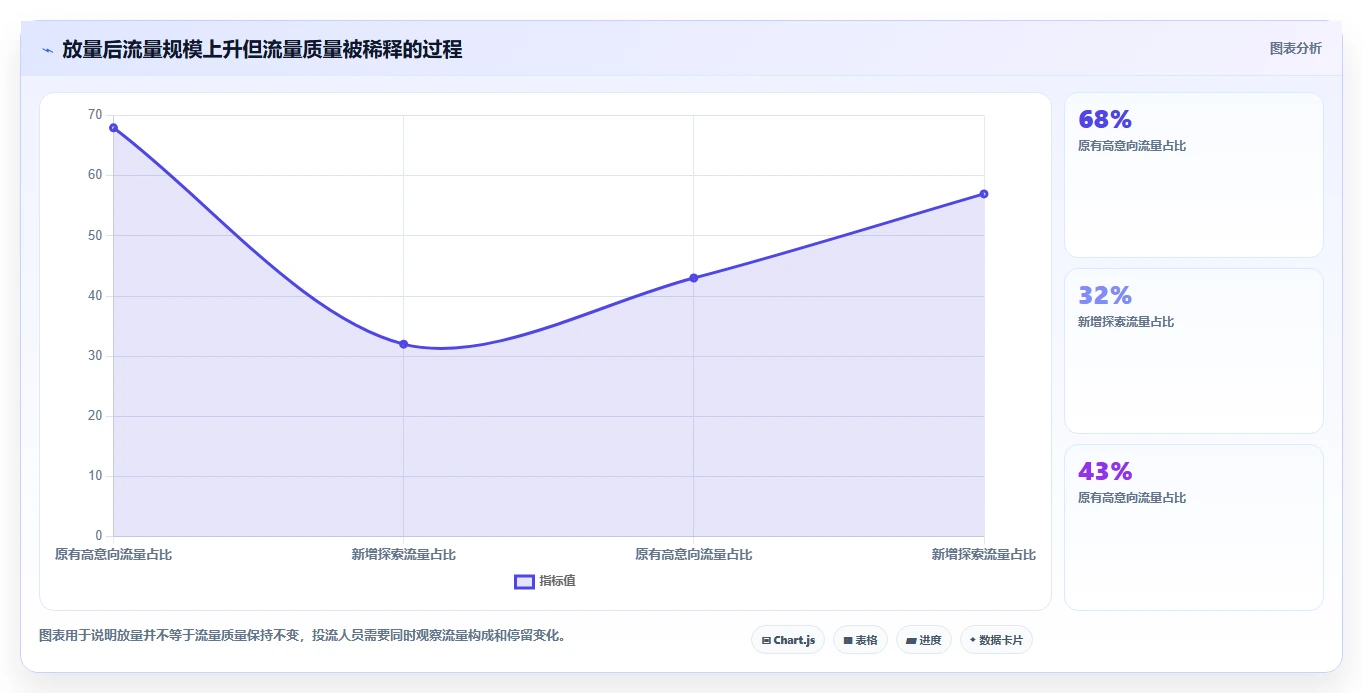1363x693 pixels.
Task: Click the Chart.js tag pill
Action: [x=788, y=640]
